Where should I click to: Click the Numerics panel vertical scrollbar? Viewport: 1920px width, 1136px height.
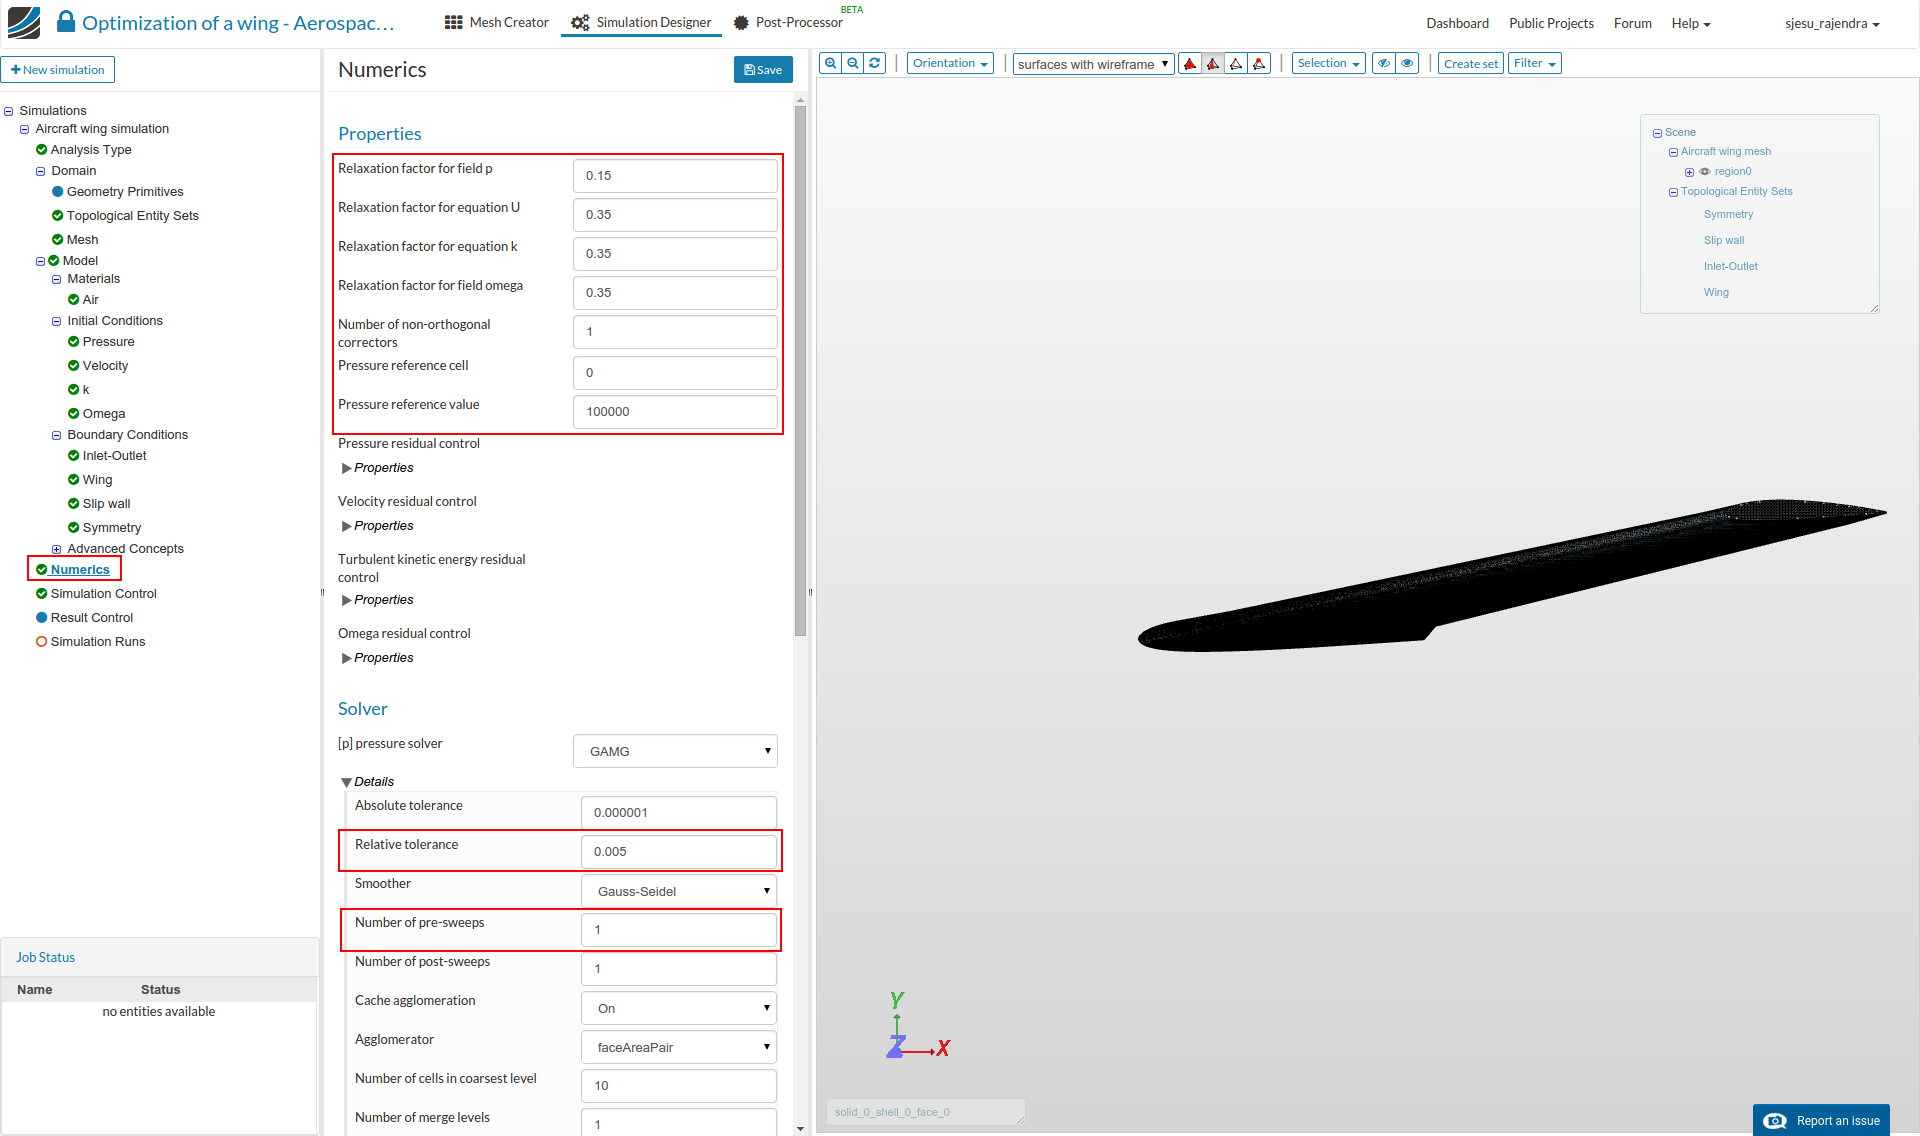[800, 370]
